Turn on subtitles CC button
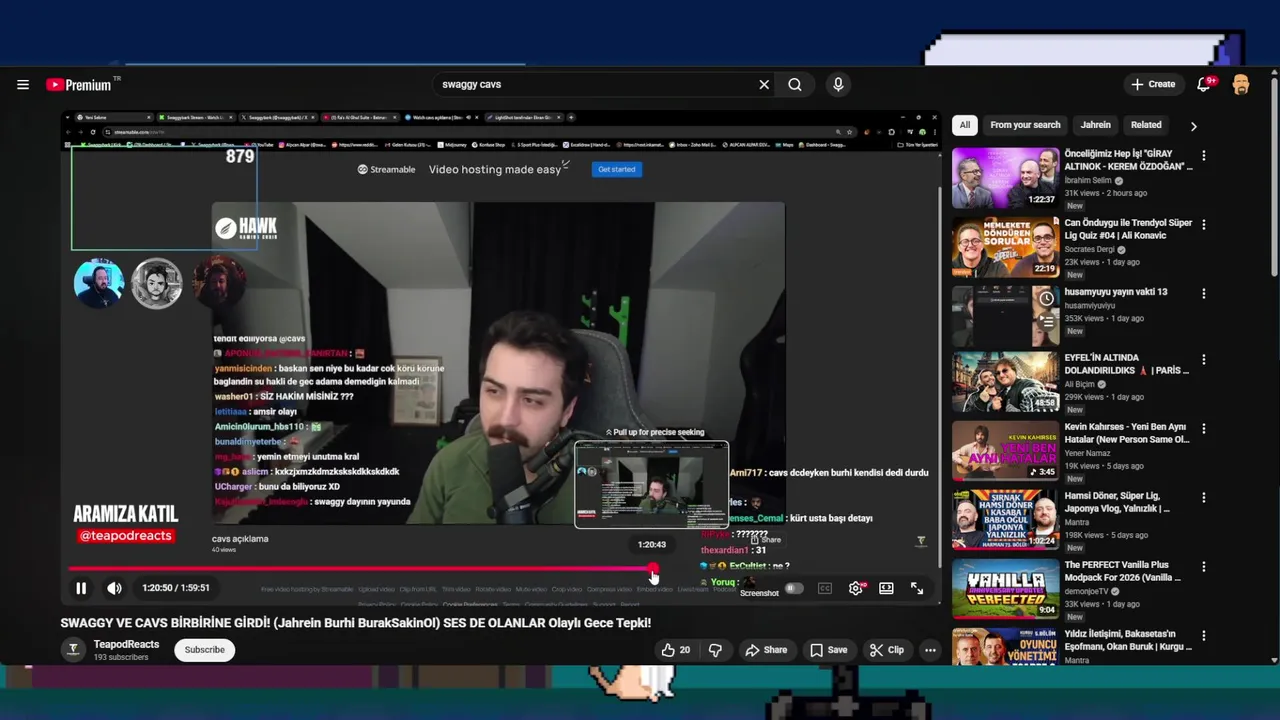The width and height of the screenshot is (1280, 720). coord(825,588)
